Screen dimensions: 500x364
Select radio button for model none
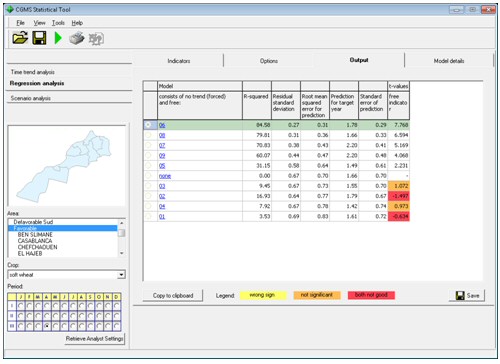point(148,176)
